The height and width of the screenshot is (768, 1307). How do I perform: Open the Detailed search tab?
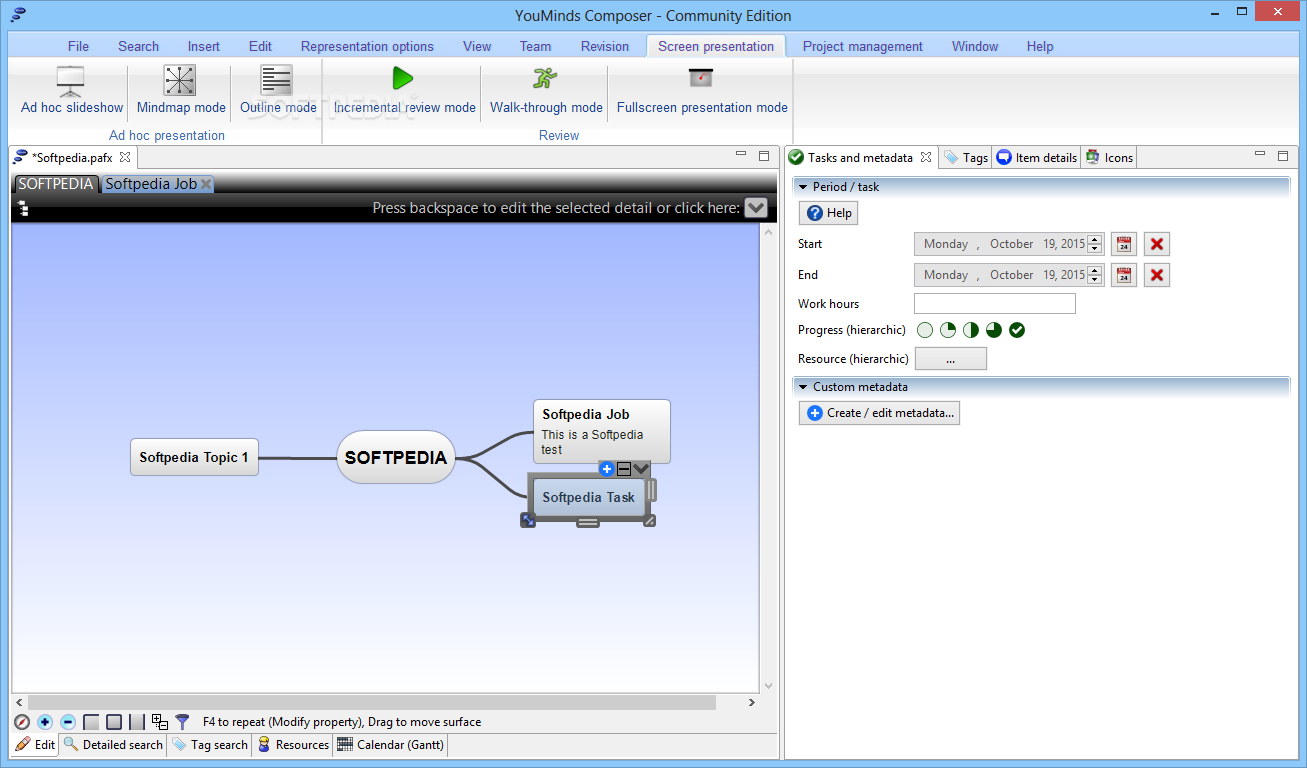coord(113,745)
